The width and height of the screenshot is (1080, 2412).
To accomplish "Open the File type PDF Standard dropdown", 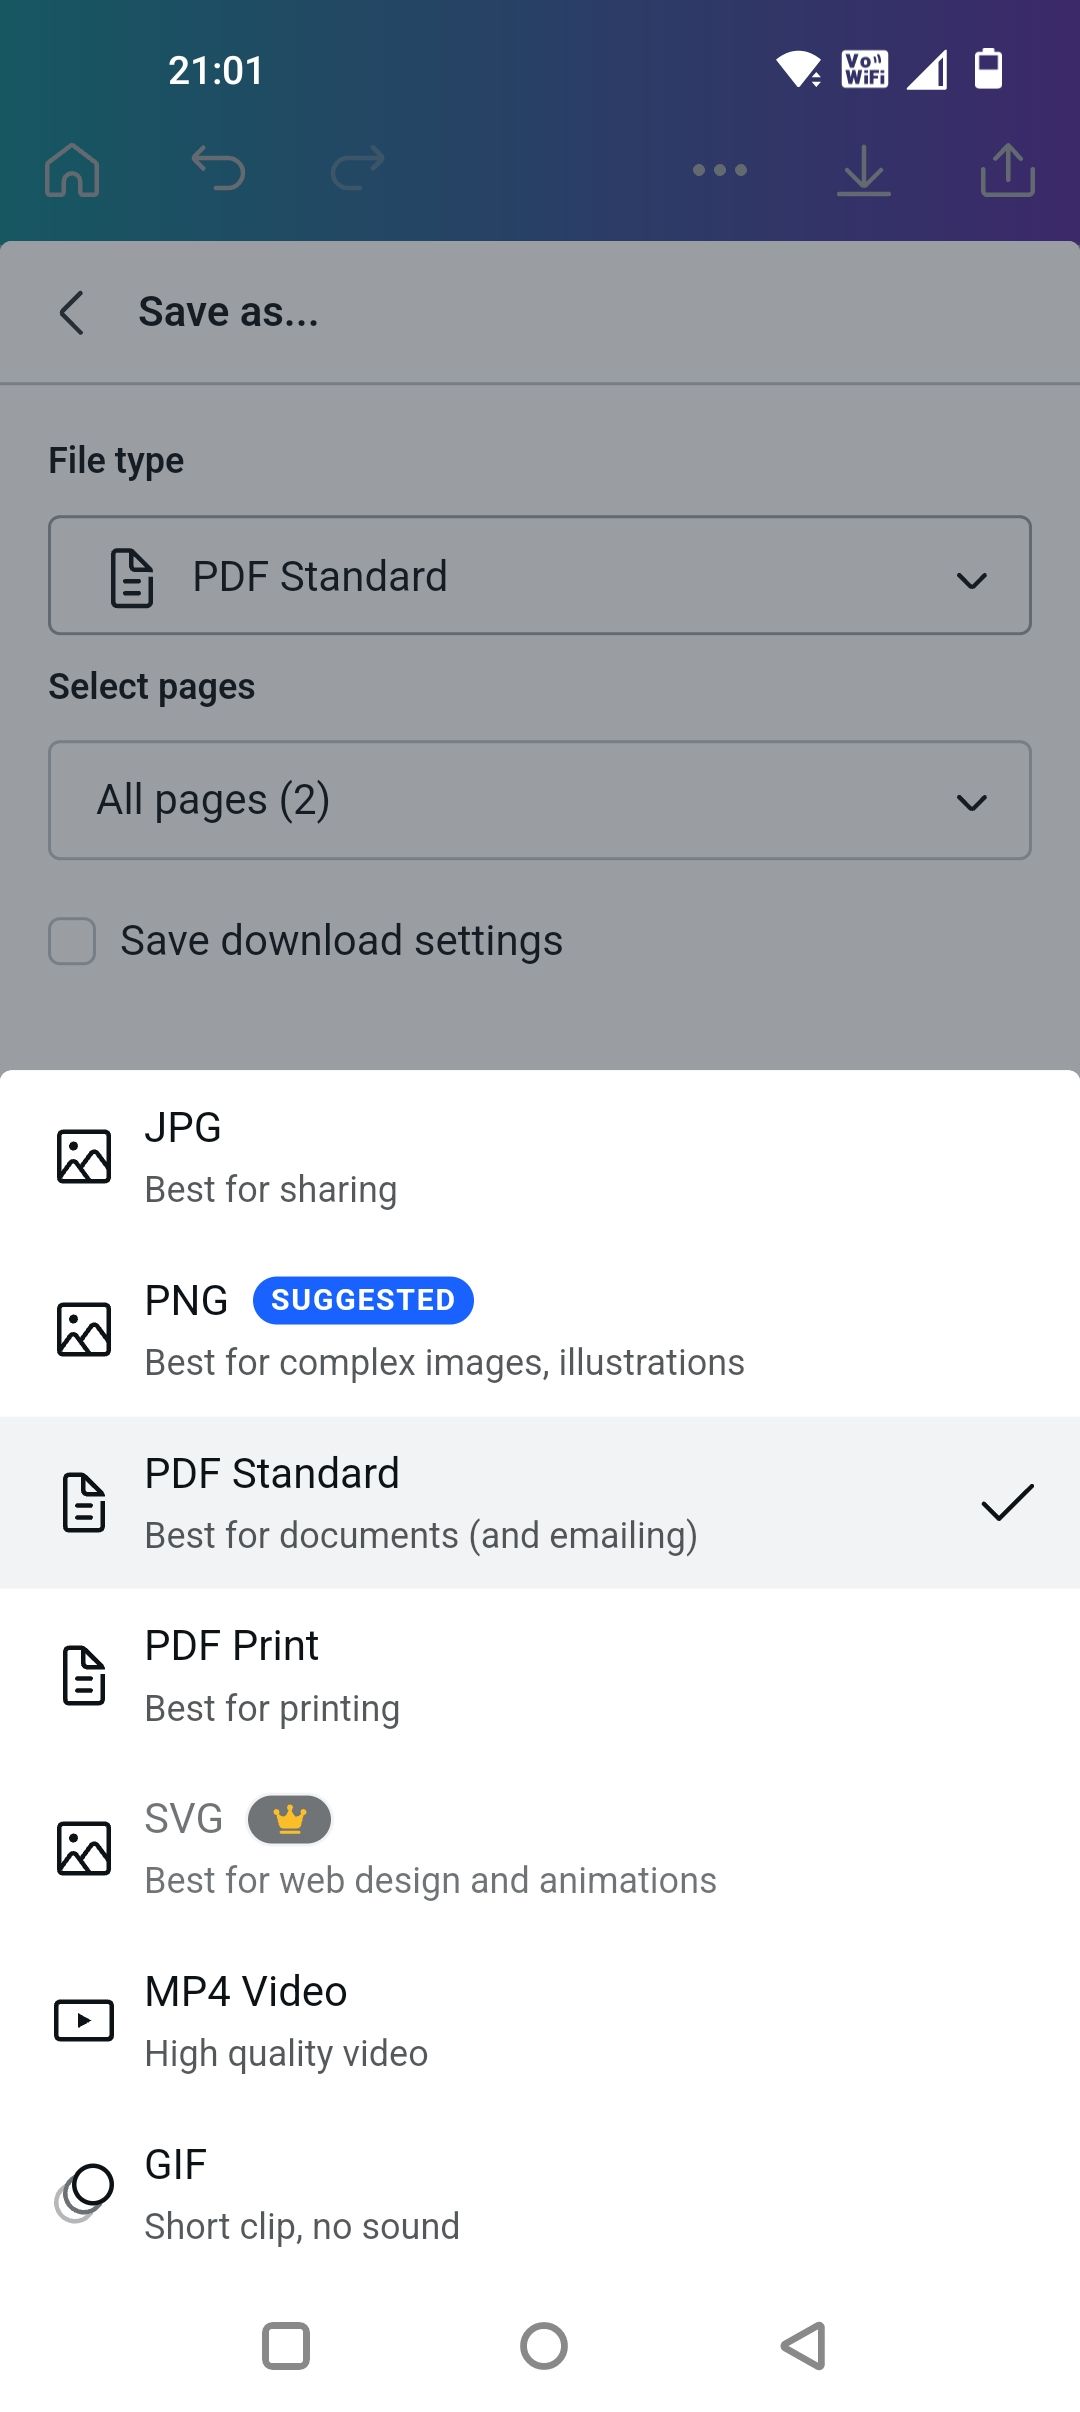I will pyautogui.click(x=540, y=576).
